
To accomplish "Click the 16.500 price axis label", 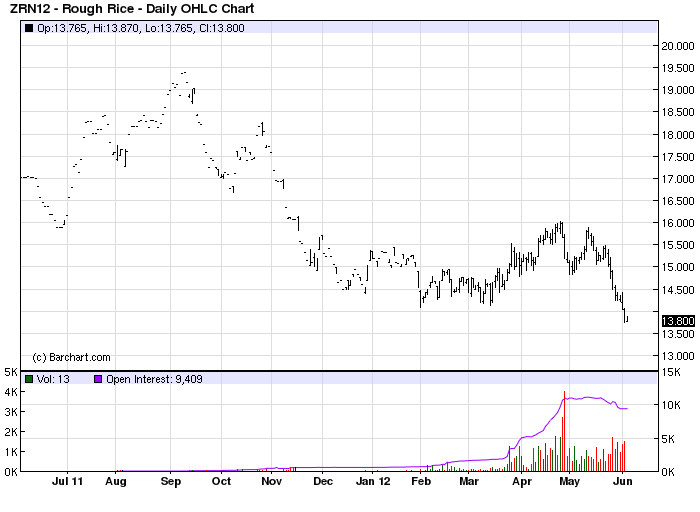I will coord(678,201).
